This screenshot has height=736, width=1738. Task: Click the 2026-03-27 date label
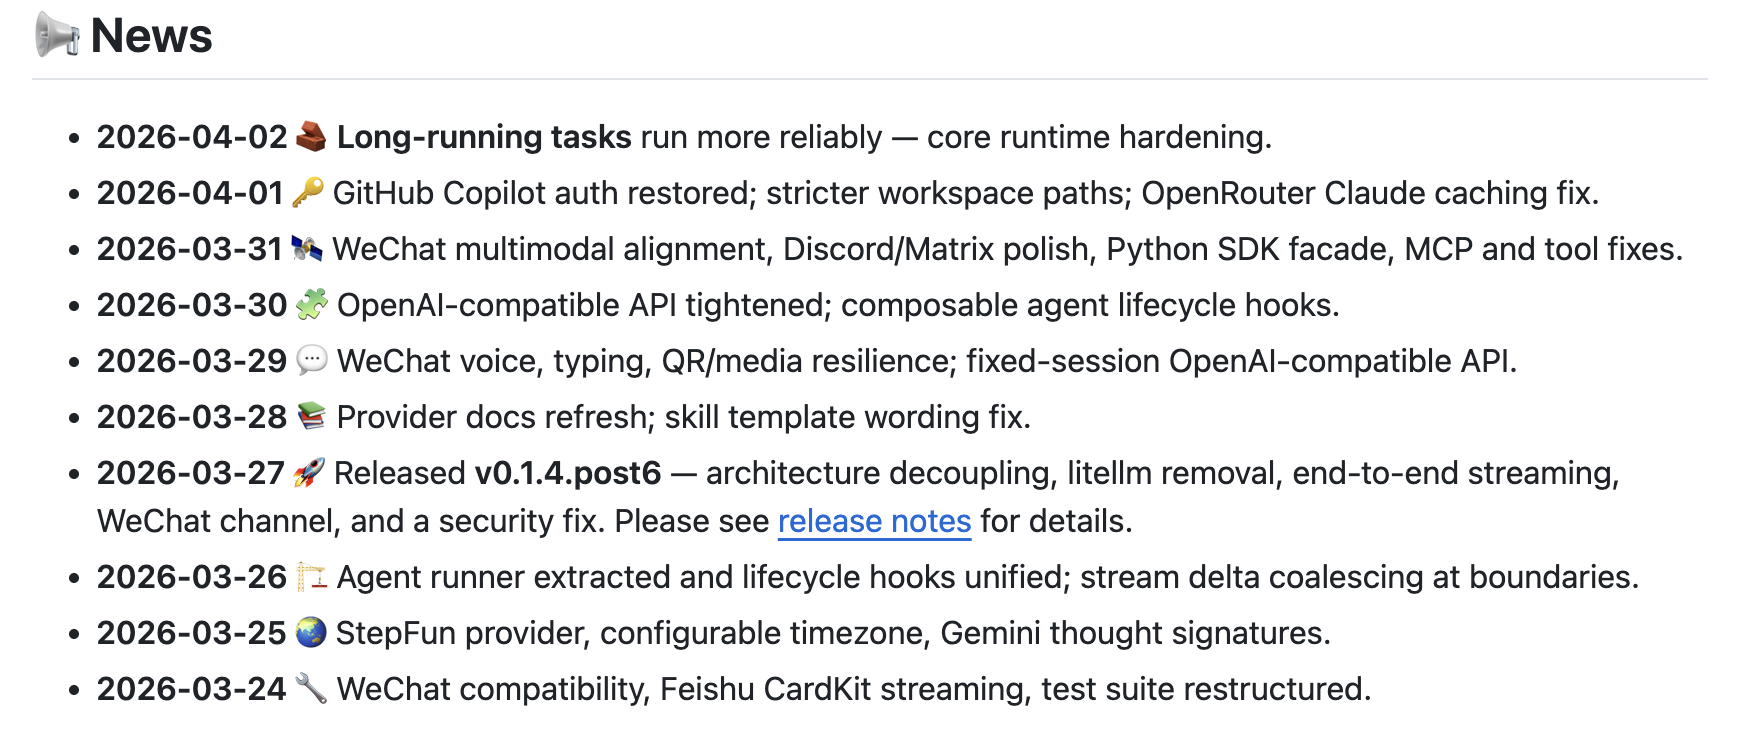coord(191,473)
